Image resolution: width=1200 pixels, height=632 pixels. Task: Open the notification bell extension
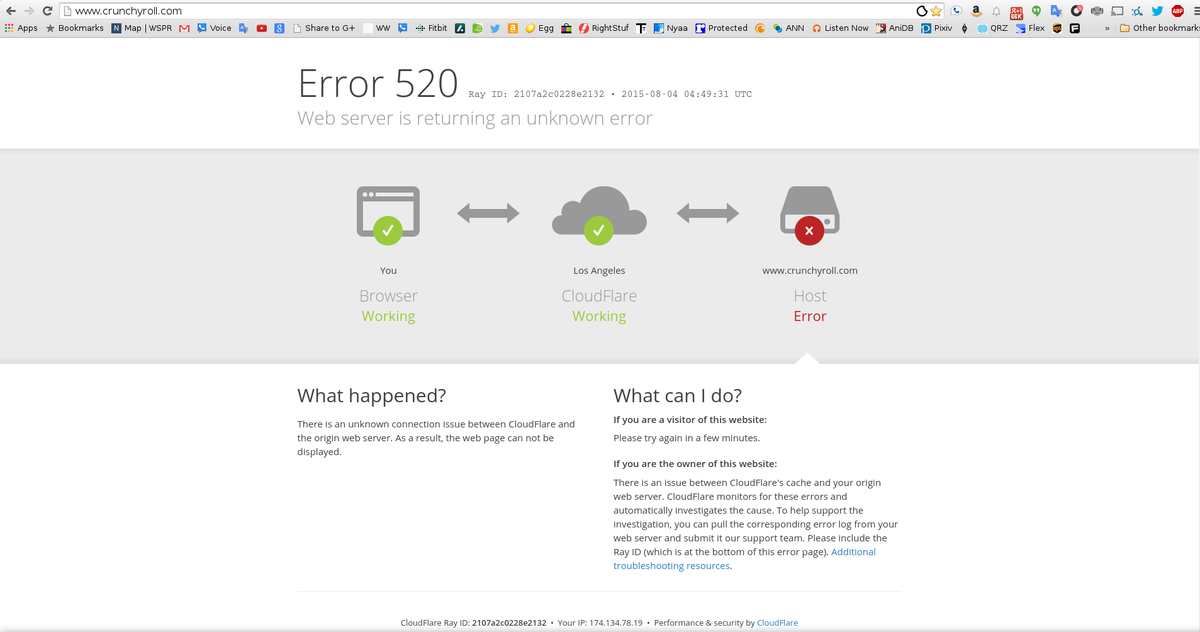click(x=996, y=11)
